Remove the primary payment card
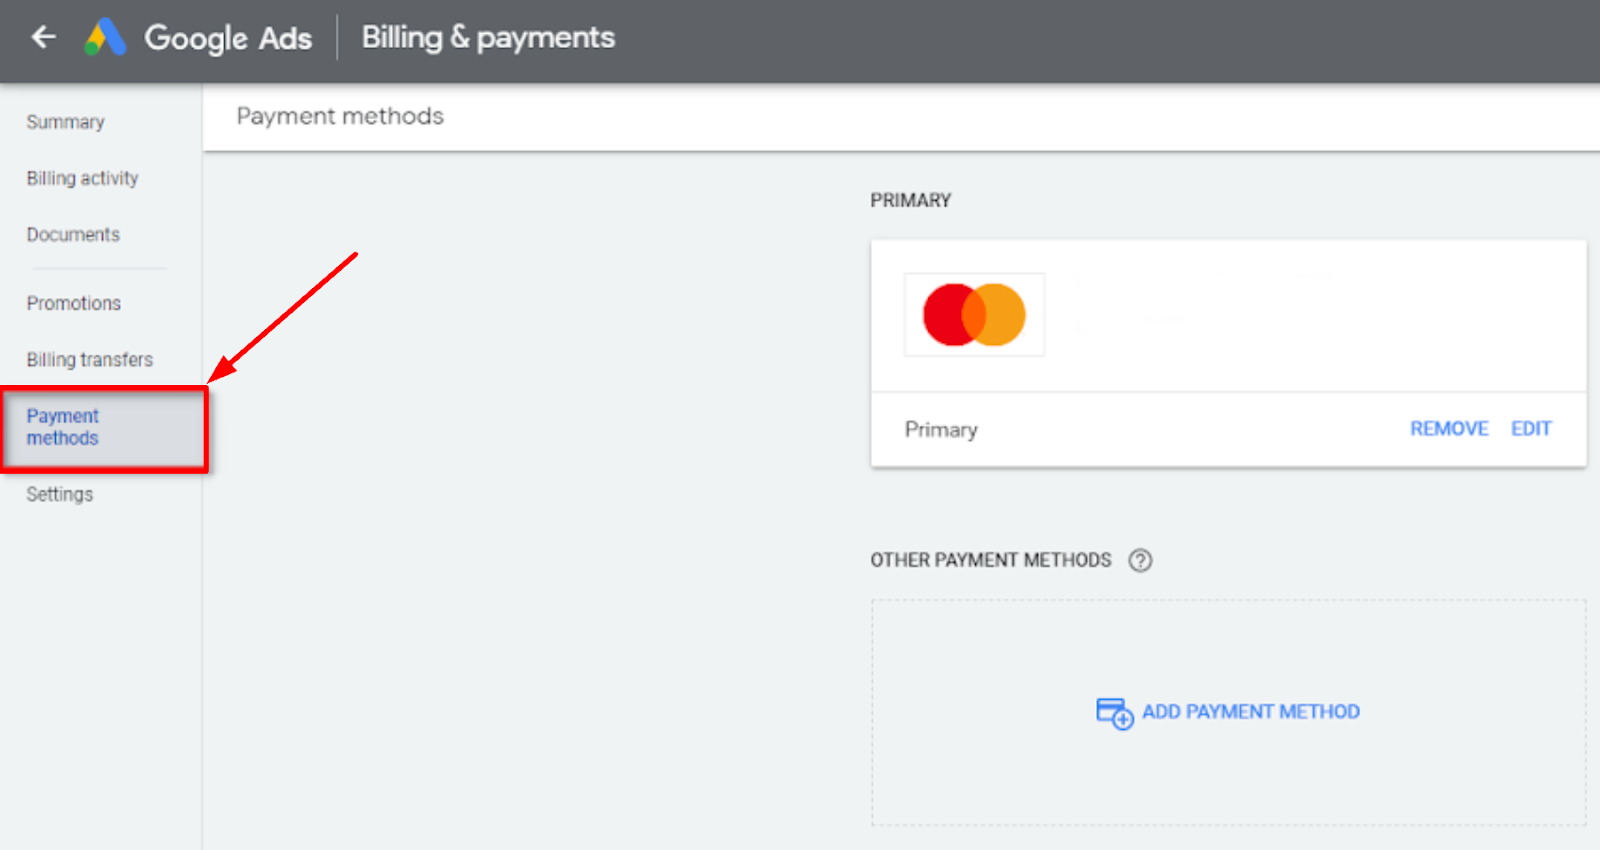Screen dimensions: 1600x850 click(1449, 428)
